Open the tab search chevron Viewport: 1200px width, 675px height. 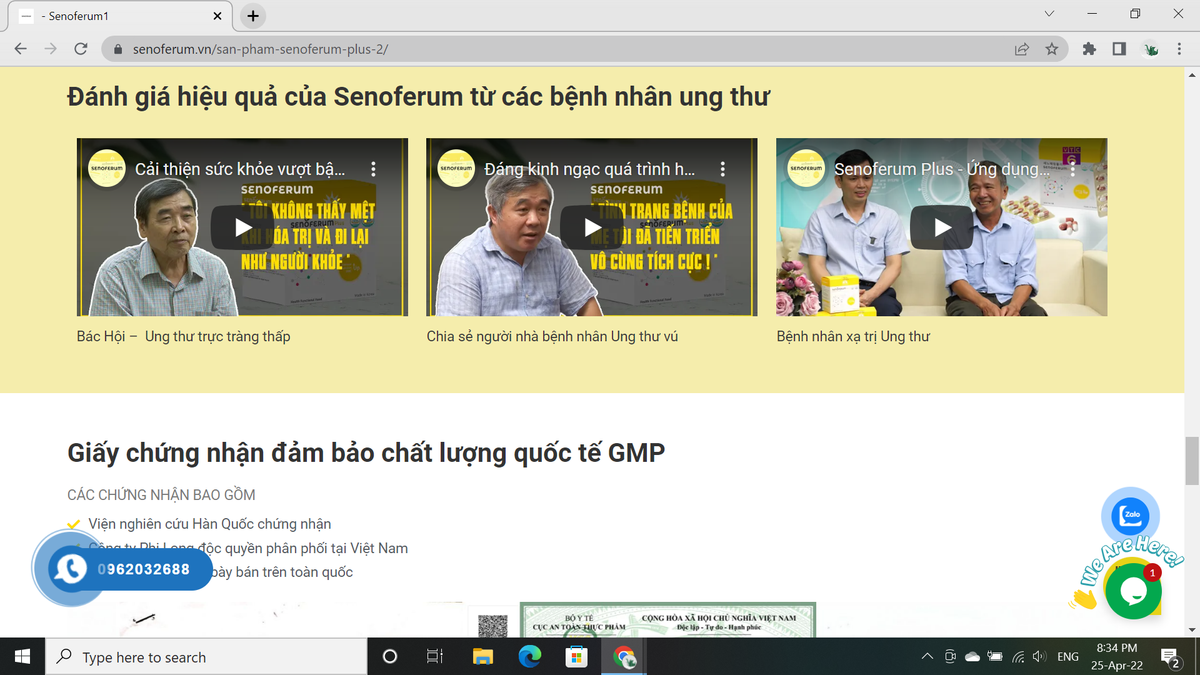[1048, 14]
